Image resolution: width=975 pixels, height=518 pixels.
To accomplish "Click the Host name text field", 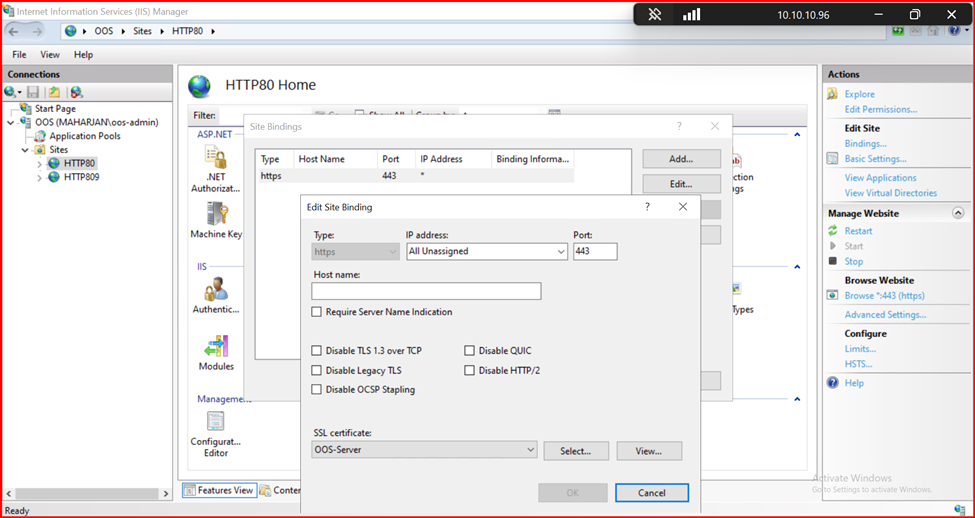I will 426,291.
